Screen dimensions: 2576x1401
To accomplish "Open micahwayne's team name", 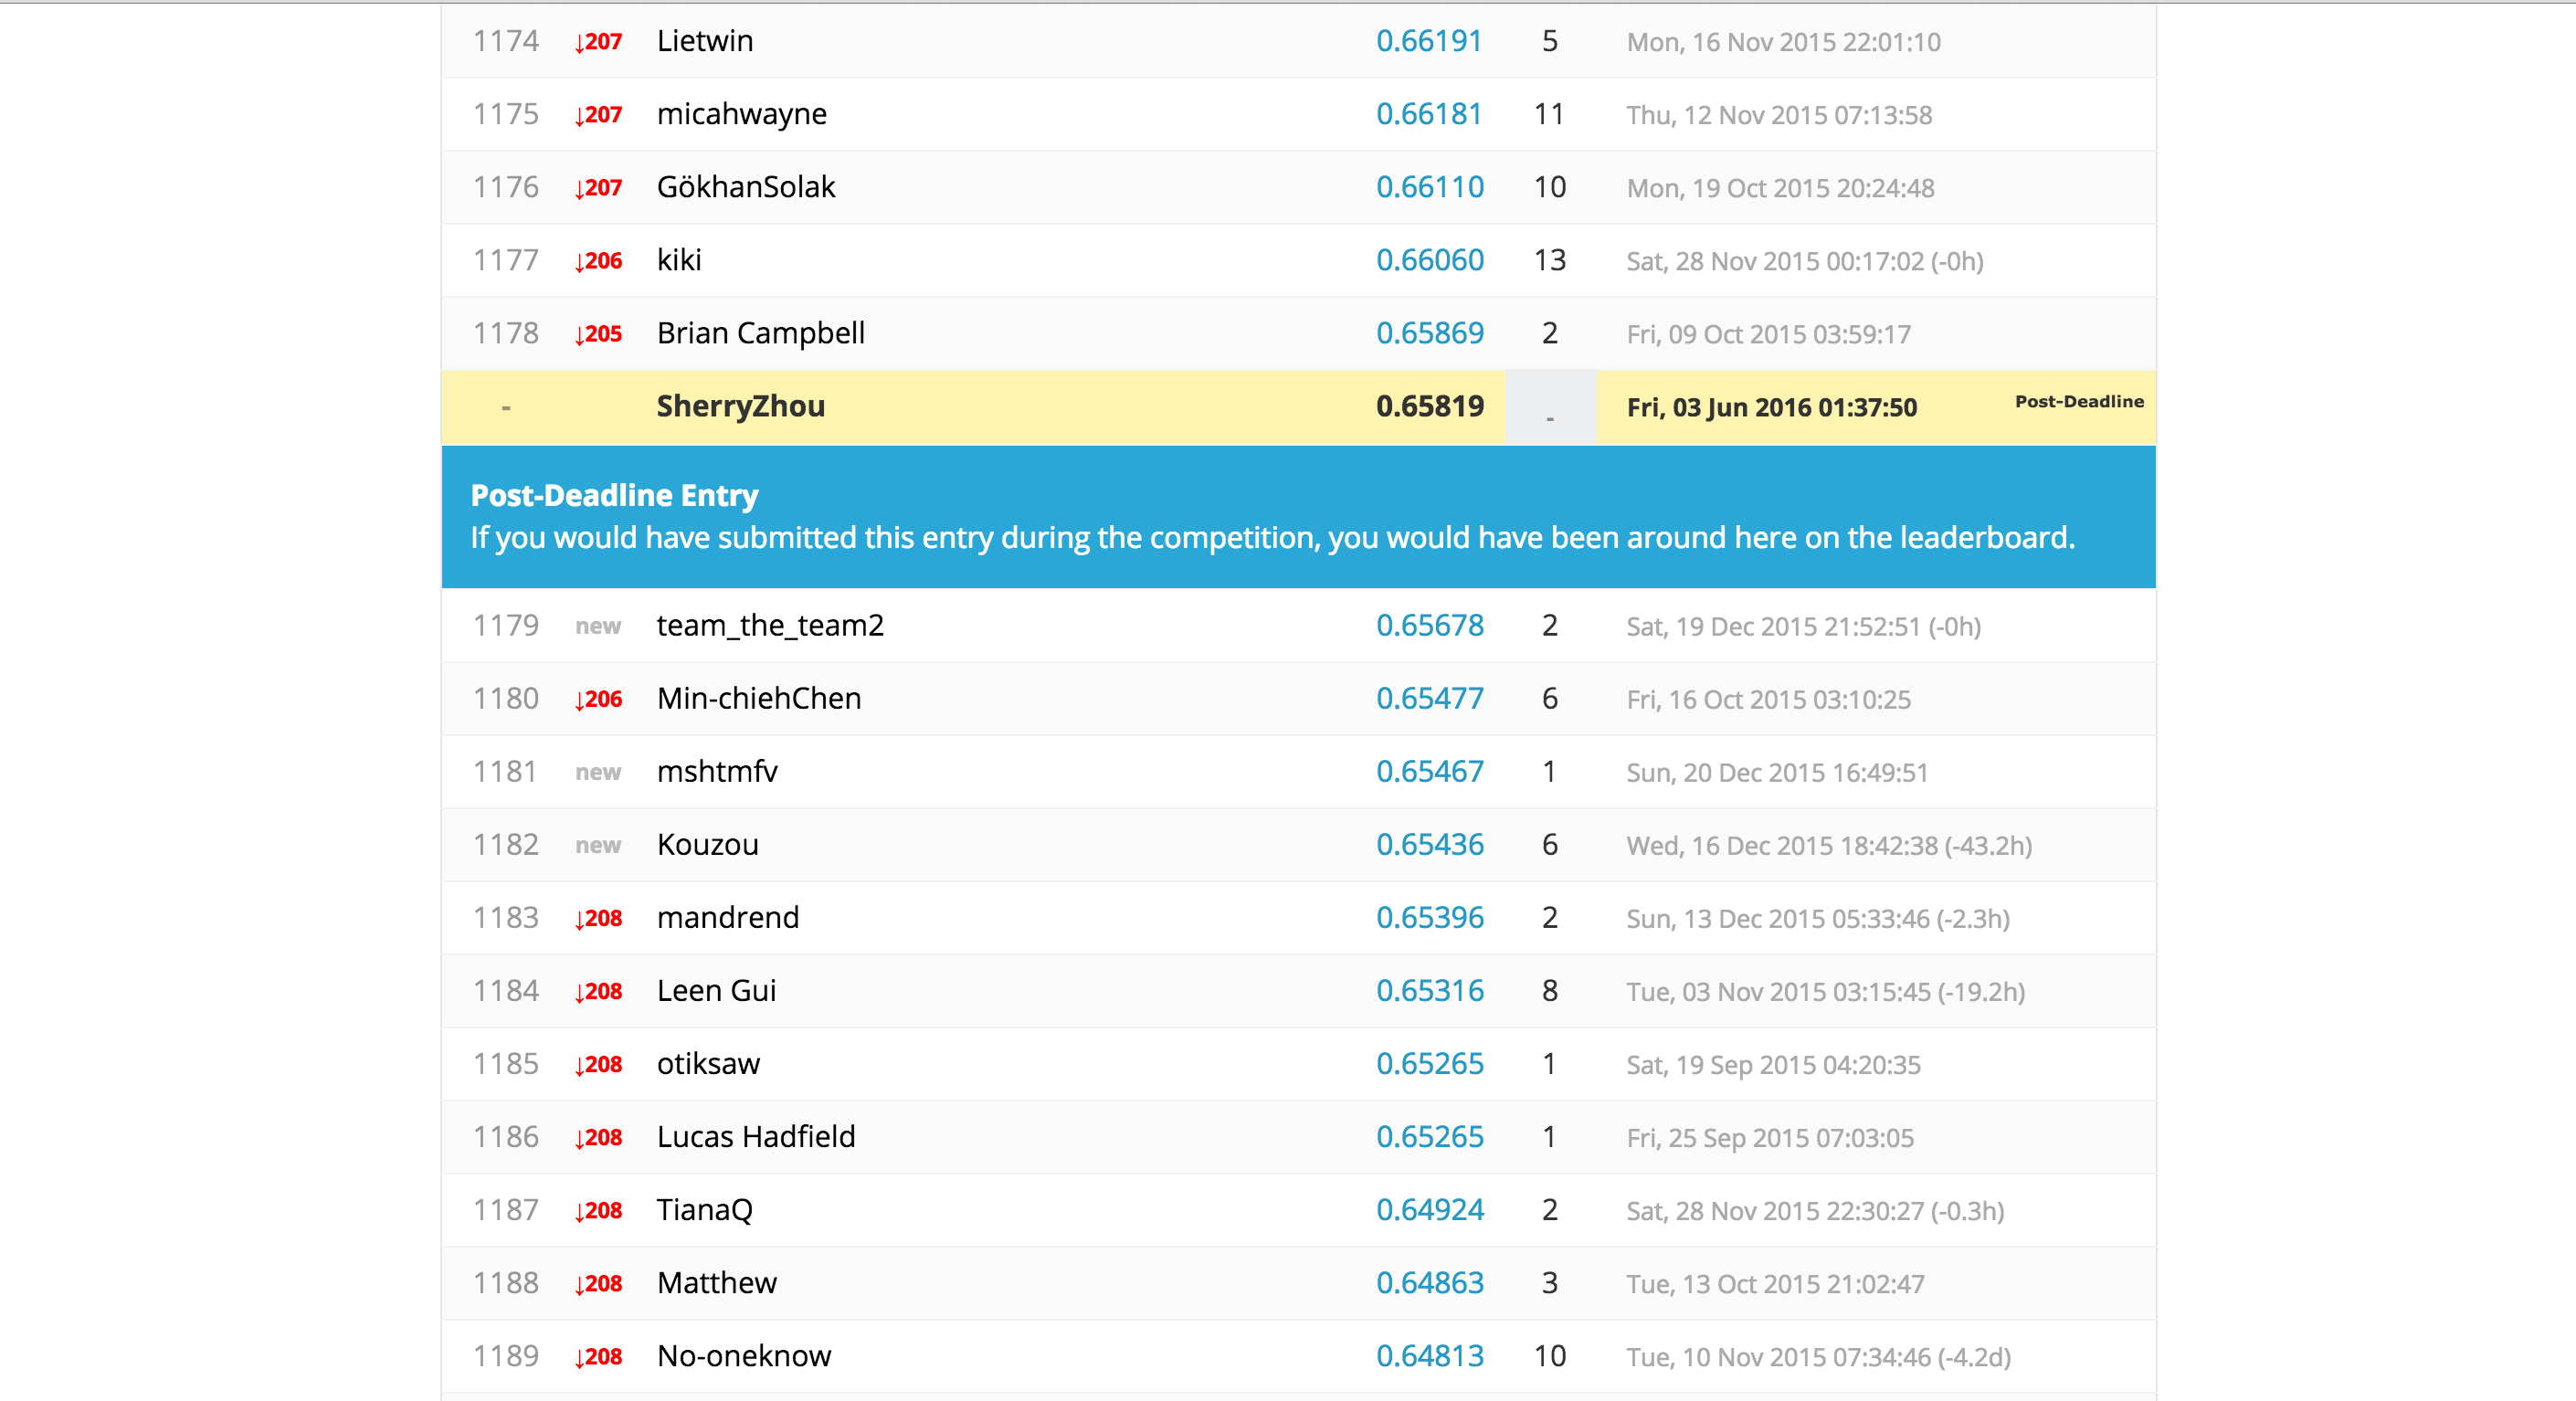I will coord(741,114).
